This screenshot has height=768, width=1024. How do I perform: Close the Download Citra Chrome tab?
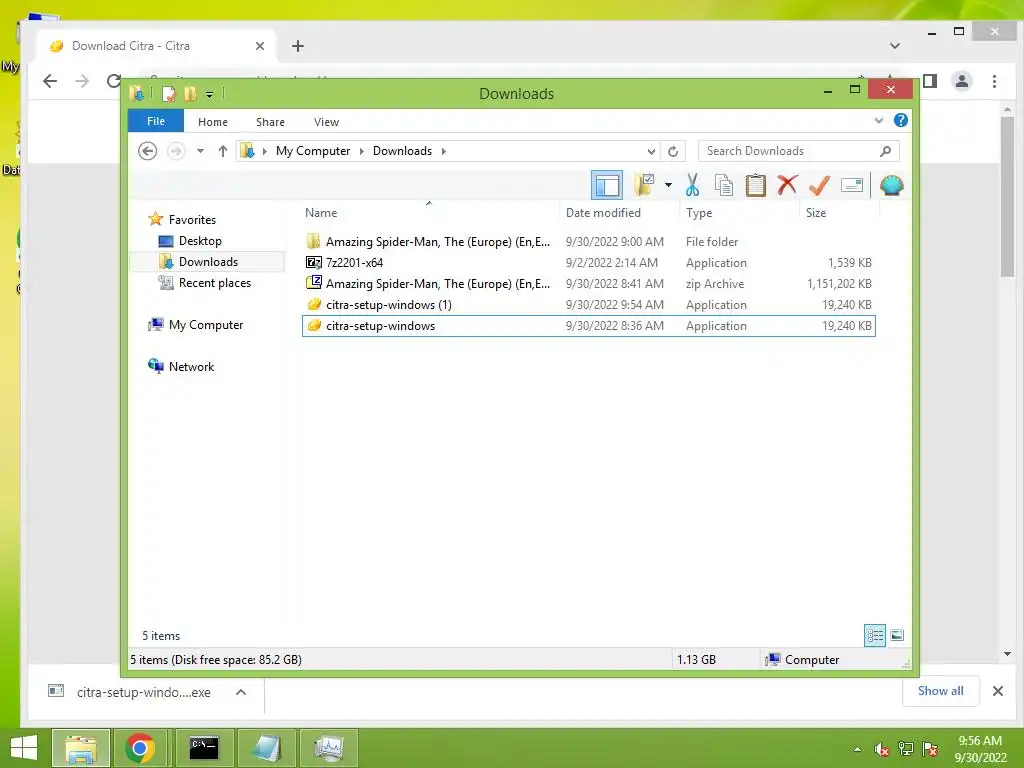click(x=260, y=46)
